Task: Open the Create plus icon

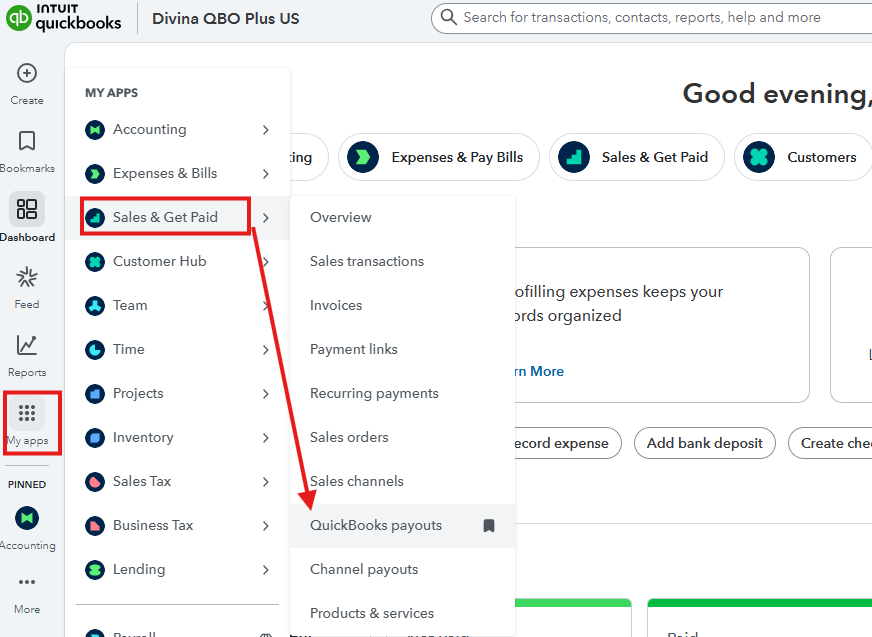Action: click(x=27, y=73)
